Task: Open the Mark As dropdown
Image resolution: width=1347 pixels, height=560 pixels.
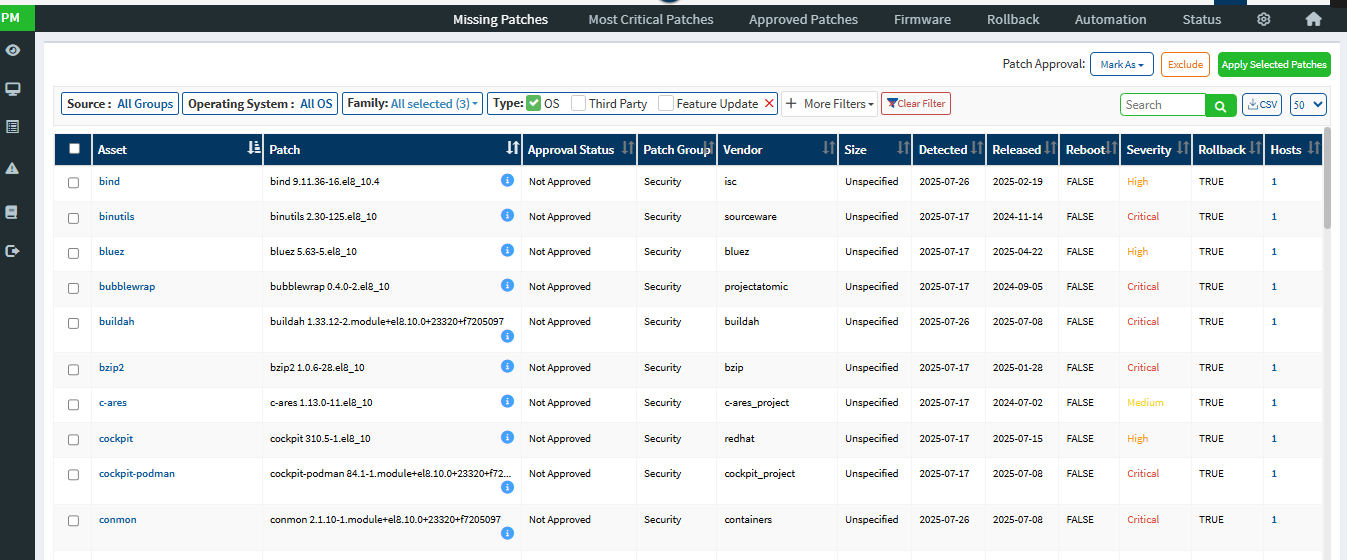Action: [x=1122, y=64]
